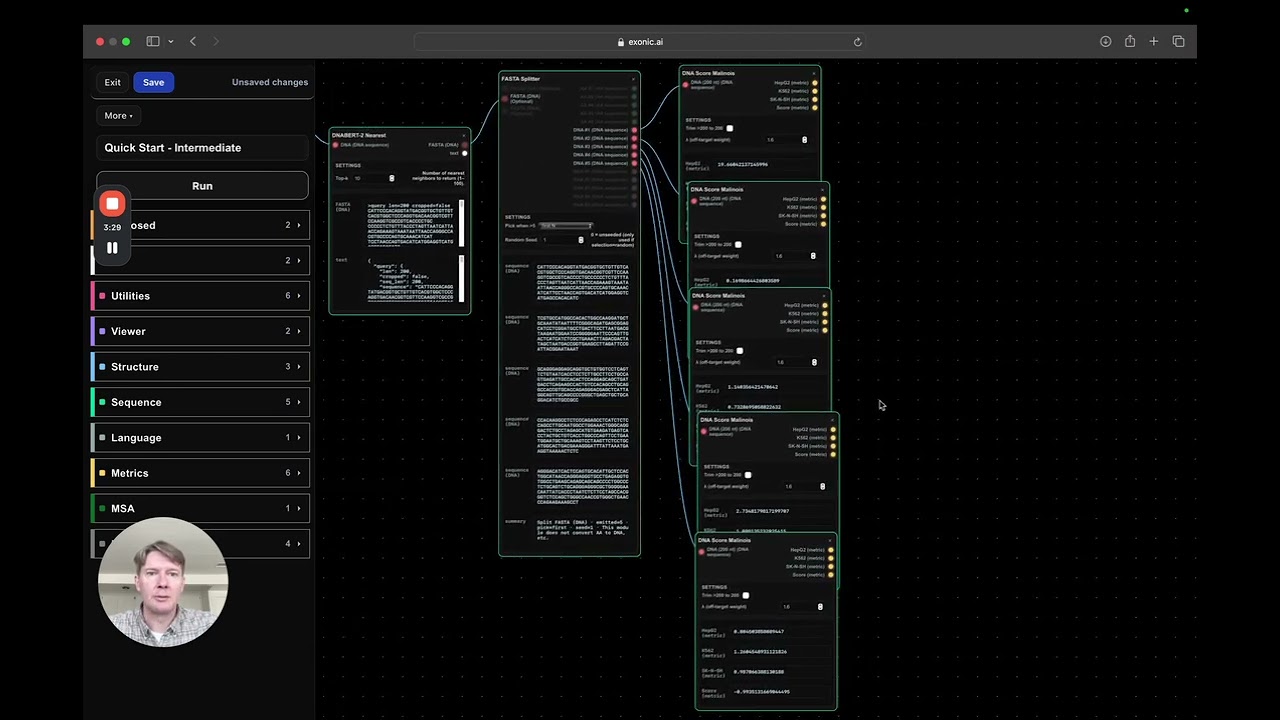Go back in Safari
1280x720 pixels.
(x=193, y=42)
